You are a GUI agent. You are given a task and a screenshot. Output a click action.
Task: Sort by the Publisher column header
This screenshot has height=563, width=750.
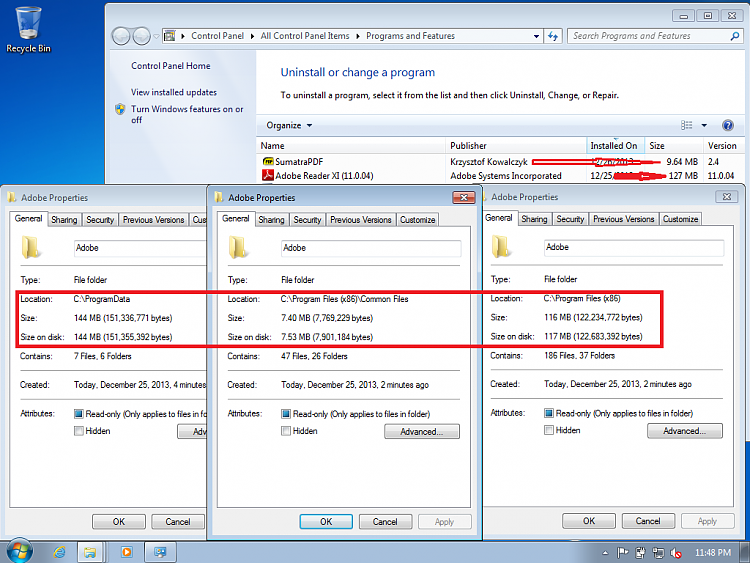[516, 145]
